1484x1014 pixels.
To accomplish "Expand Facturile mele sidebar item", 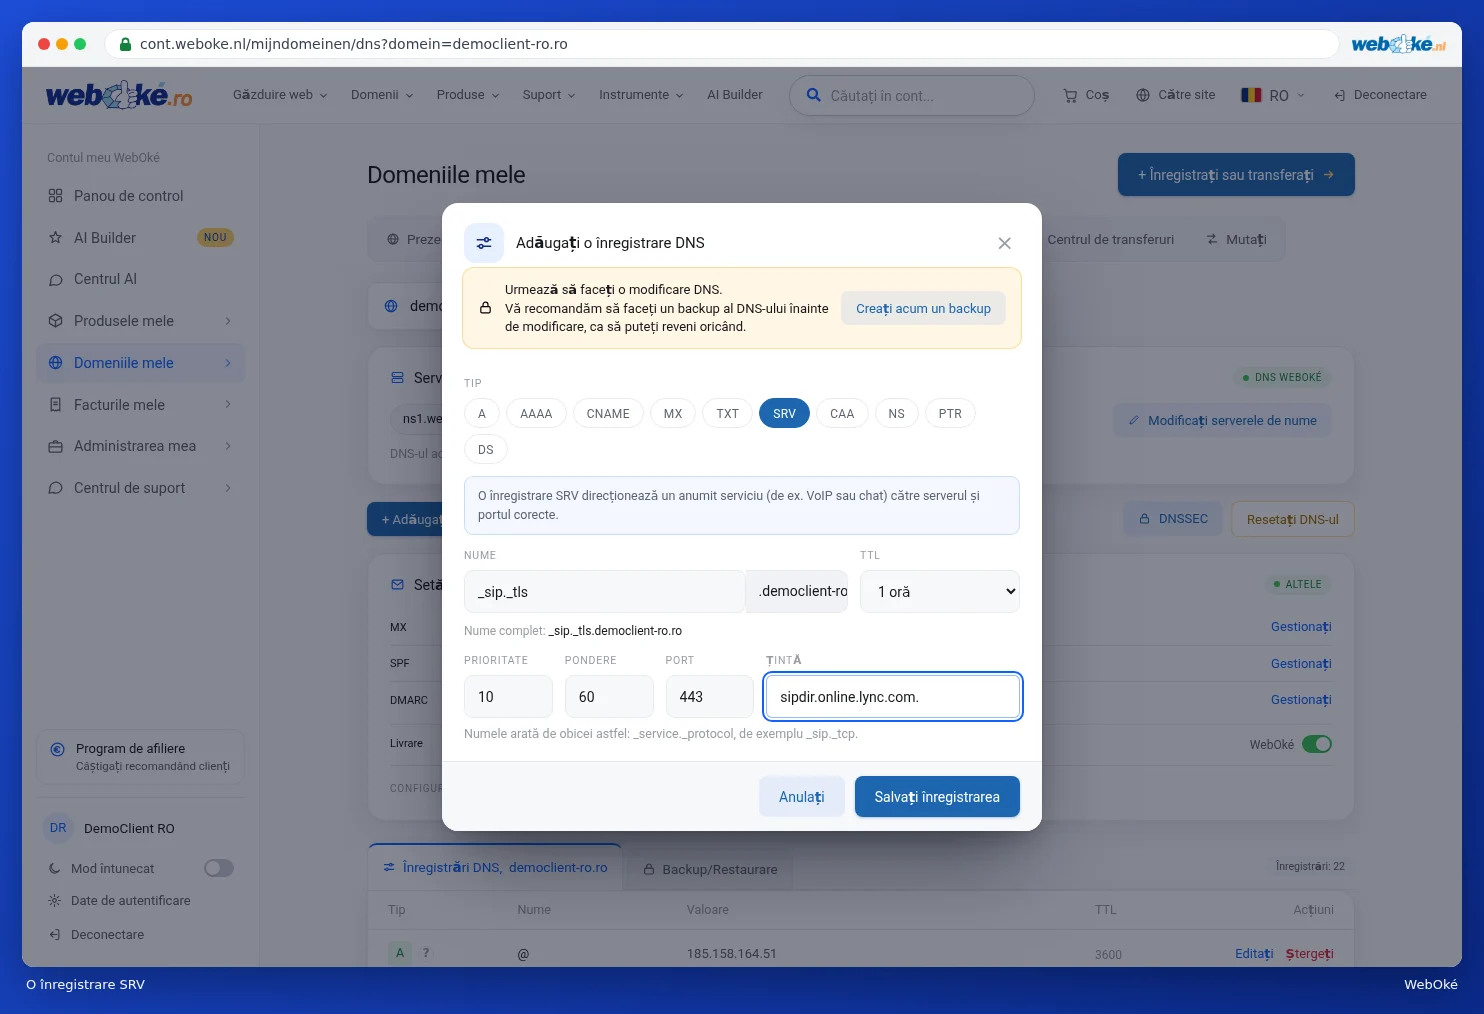I will coord(140,405).
